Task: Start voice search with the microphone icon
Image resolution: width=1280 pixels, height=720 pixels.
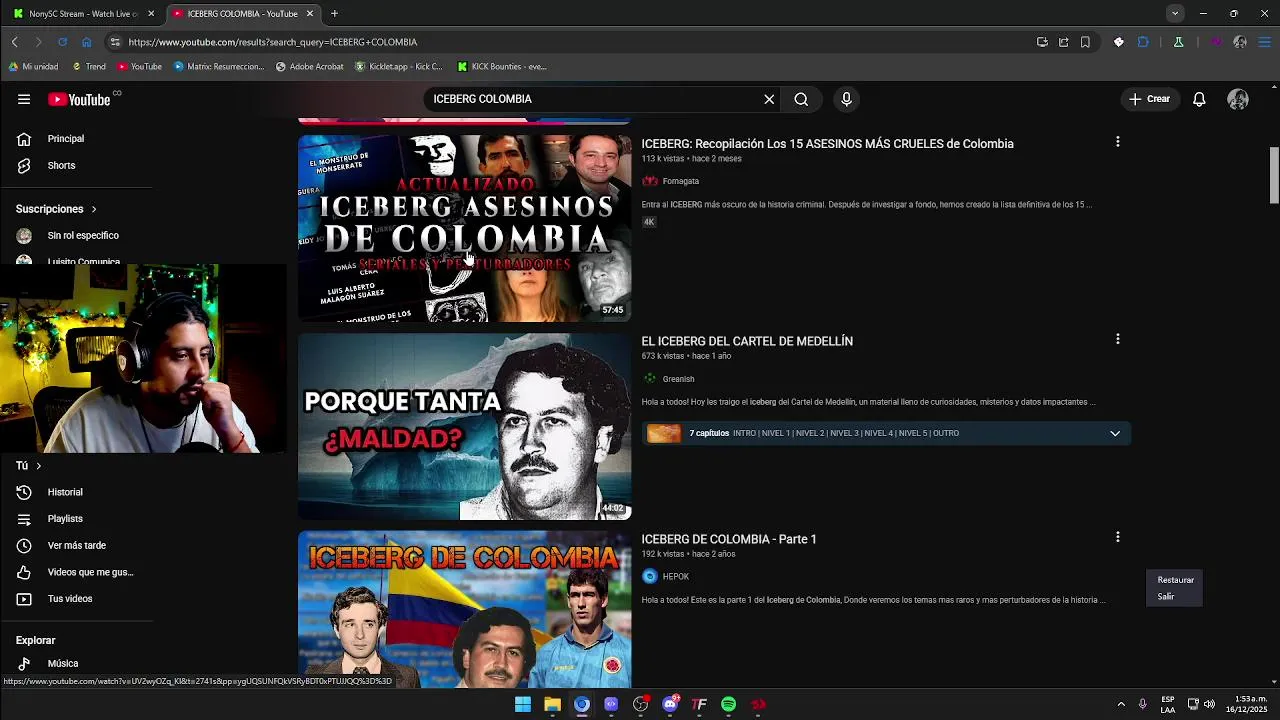Action: [846, 99]
